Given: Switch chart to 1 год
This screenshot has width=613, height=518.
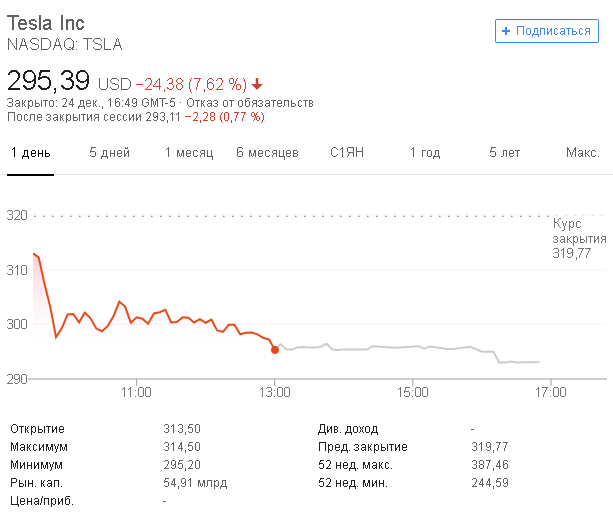Looking at the screenshot, I should point(425,153).
